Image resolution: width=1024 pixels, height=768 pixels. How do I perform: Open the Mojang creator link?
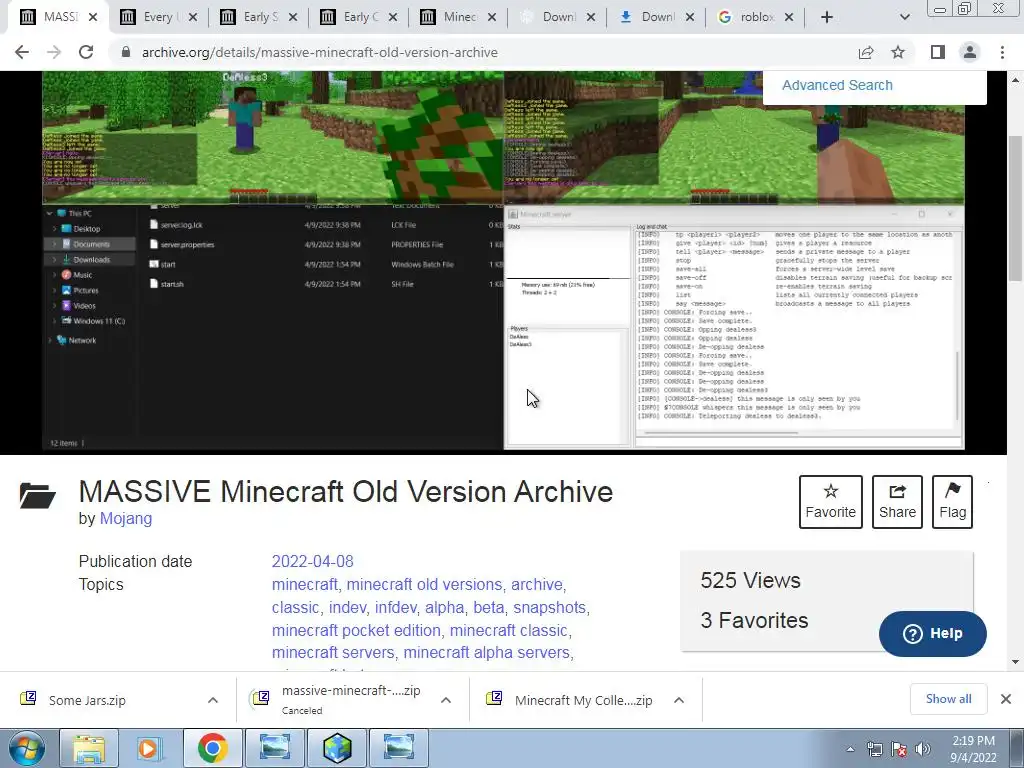click(x=126, y=519)
